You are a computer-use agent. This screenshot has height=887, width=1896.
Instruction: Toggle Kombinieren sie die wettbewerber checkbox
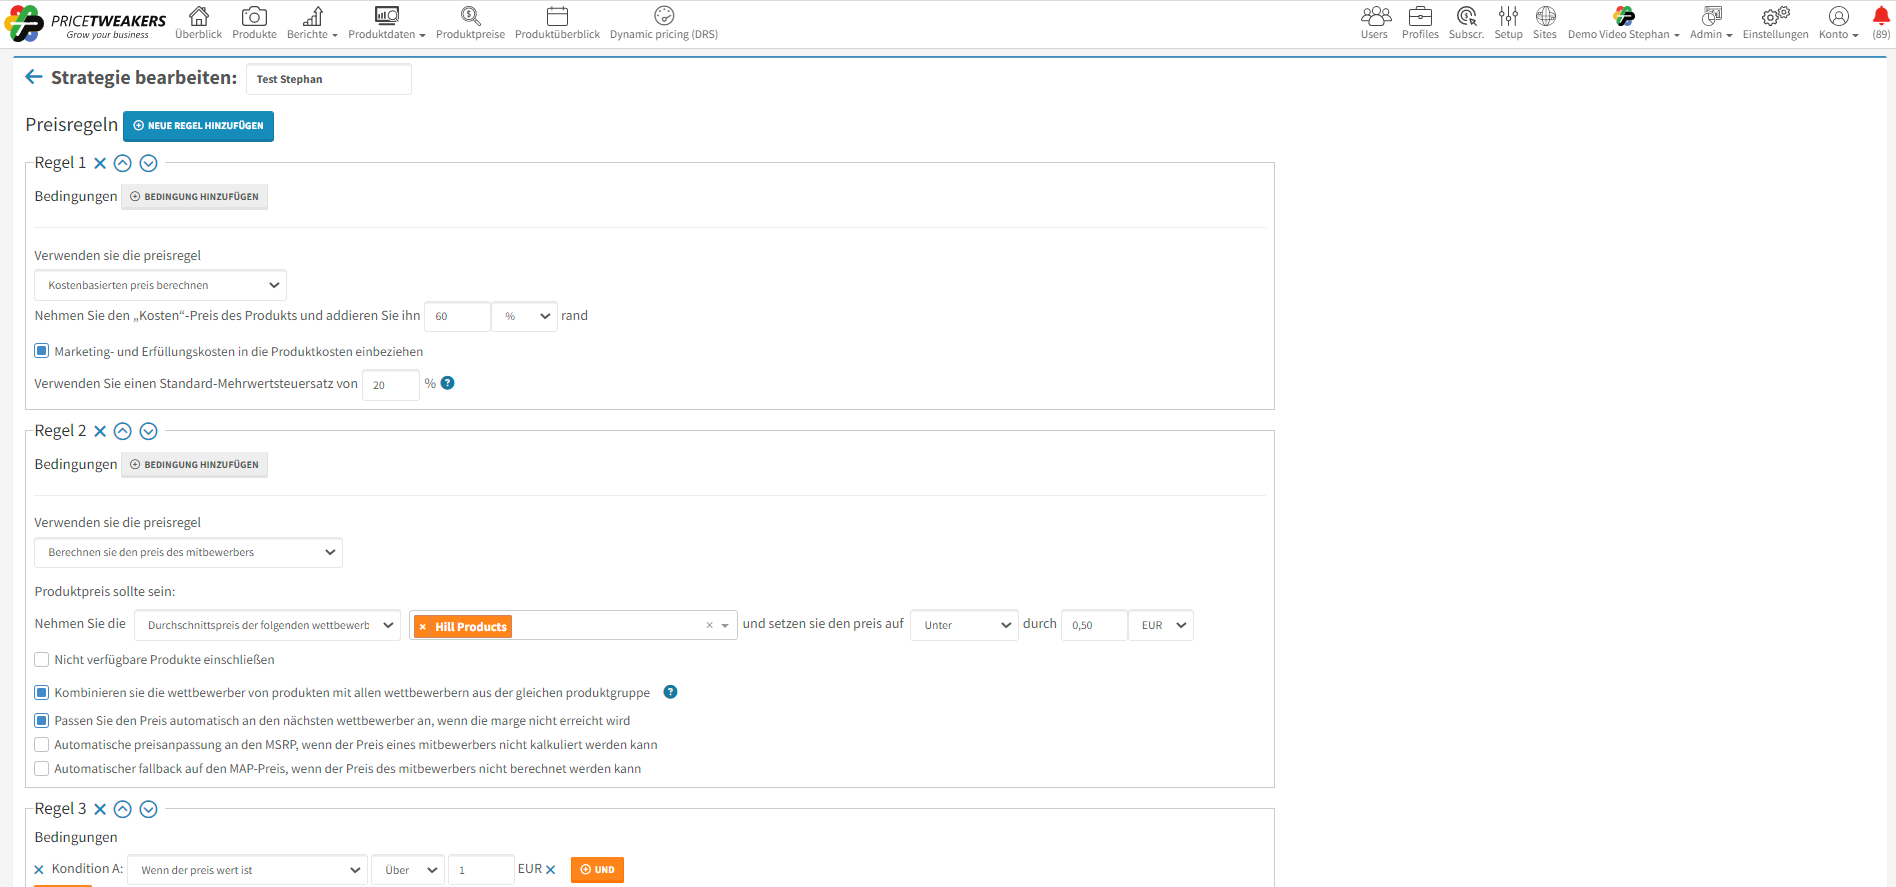42,692
